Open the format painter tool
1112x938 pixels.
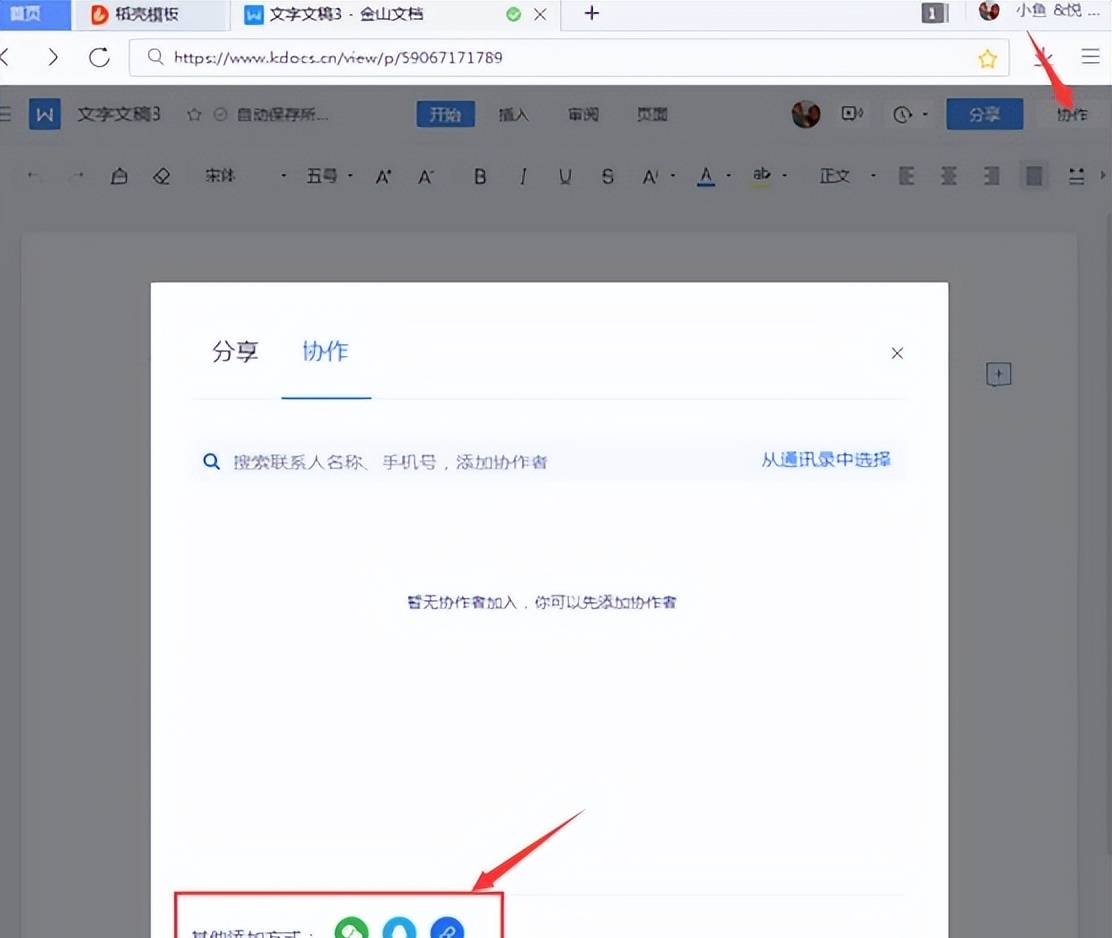[x=119, y=175]
